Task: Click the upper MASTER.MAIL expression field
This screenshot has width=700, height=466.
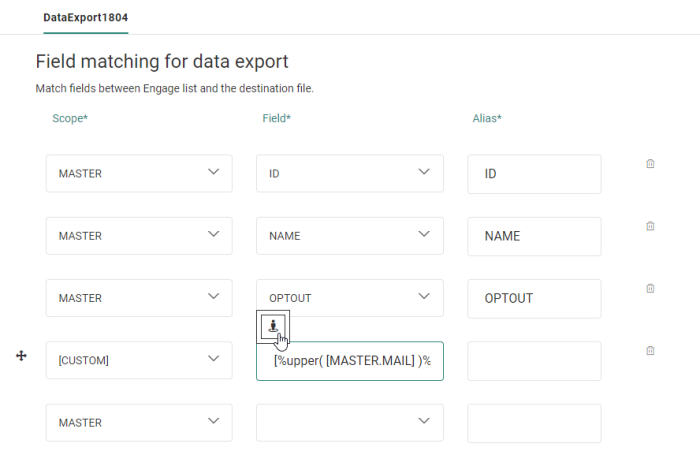Action: (349, 361)
